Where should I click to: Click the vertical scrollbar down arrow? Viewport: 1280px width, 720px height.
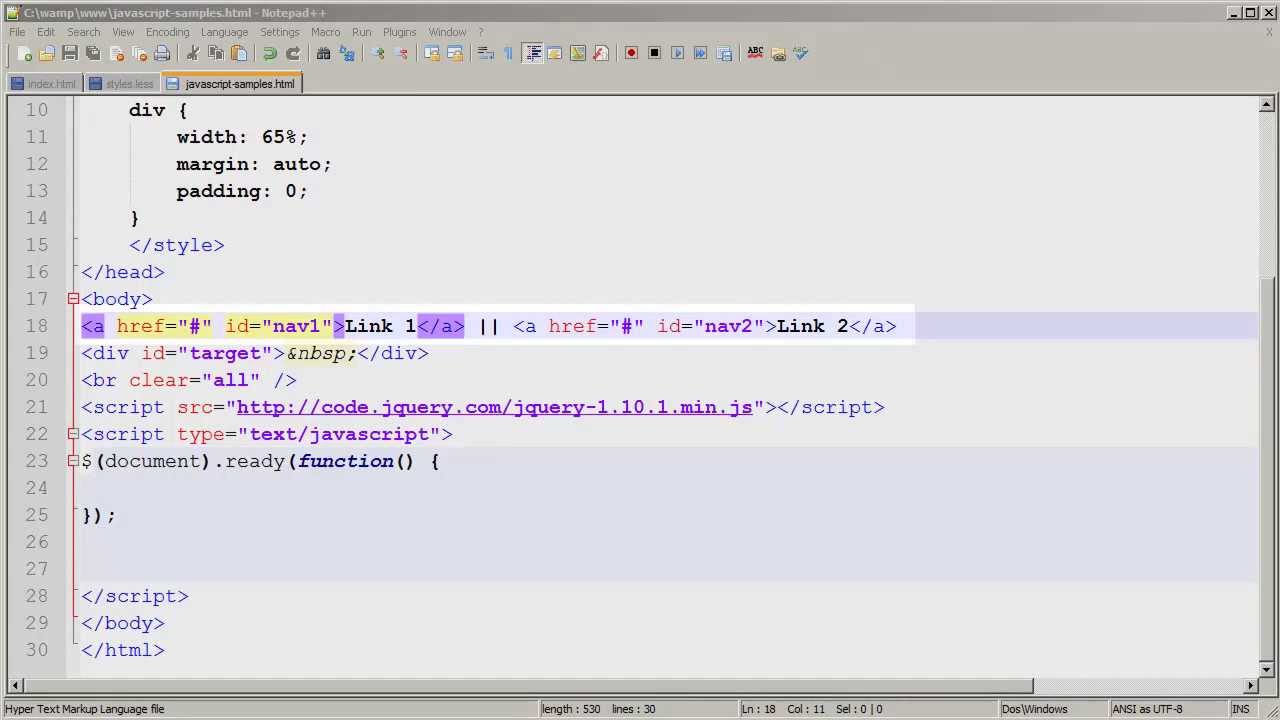[1266, 669]
